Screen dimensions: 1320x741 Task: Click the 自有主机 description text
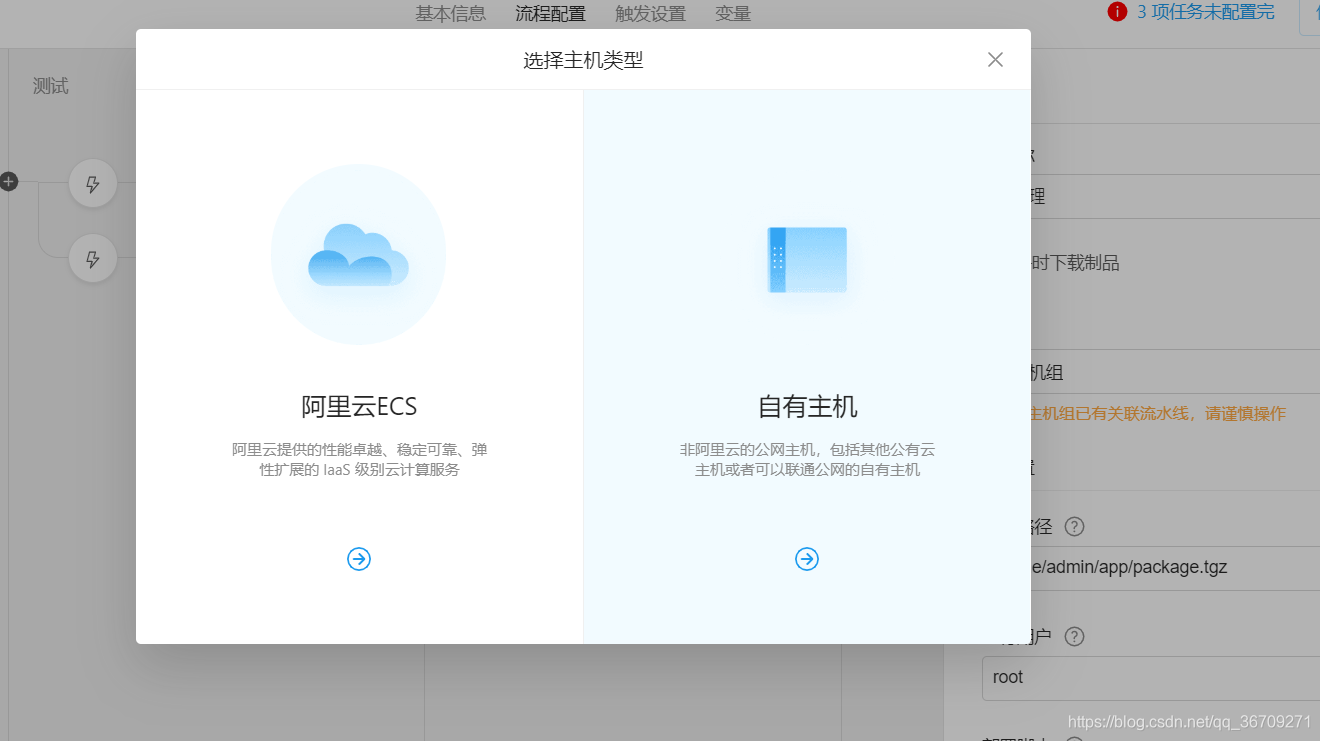[807, 459]
